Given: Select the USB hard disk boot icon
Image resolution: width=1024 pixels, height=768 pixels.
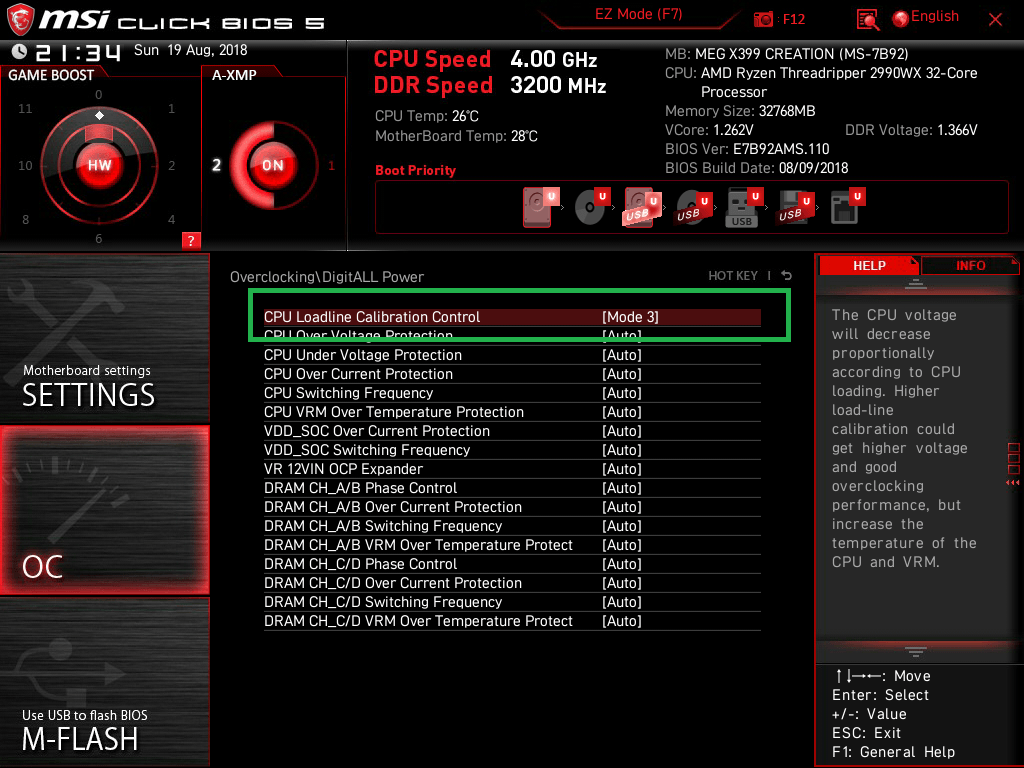Looking at the screenshot, I should (x=643, y=207).
